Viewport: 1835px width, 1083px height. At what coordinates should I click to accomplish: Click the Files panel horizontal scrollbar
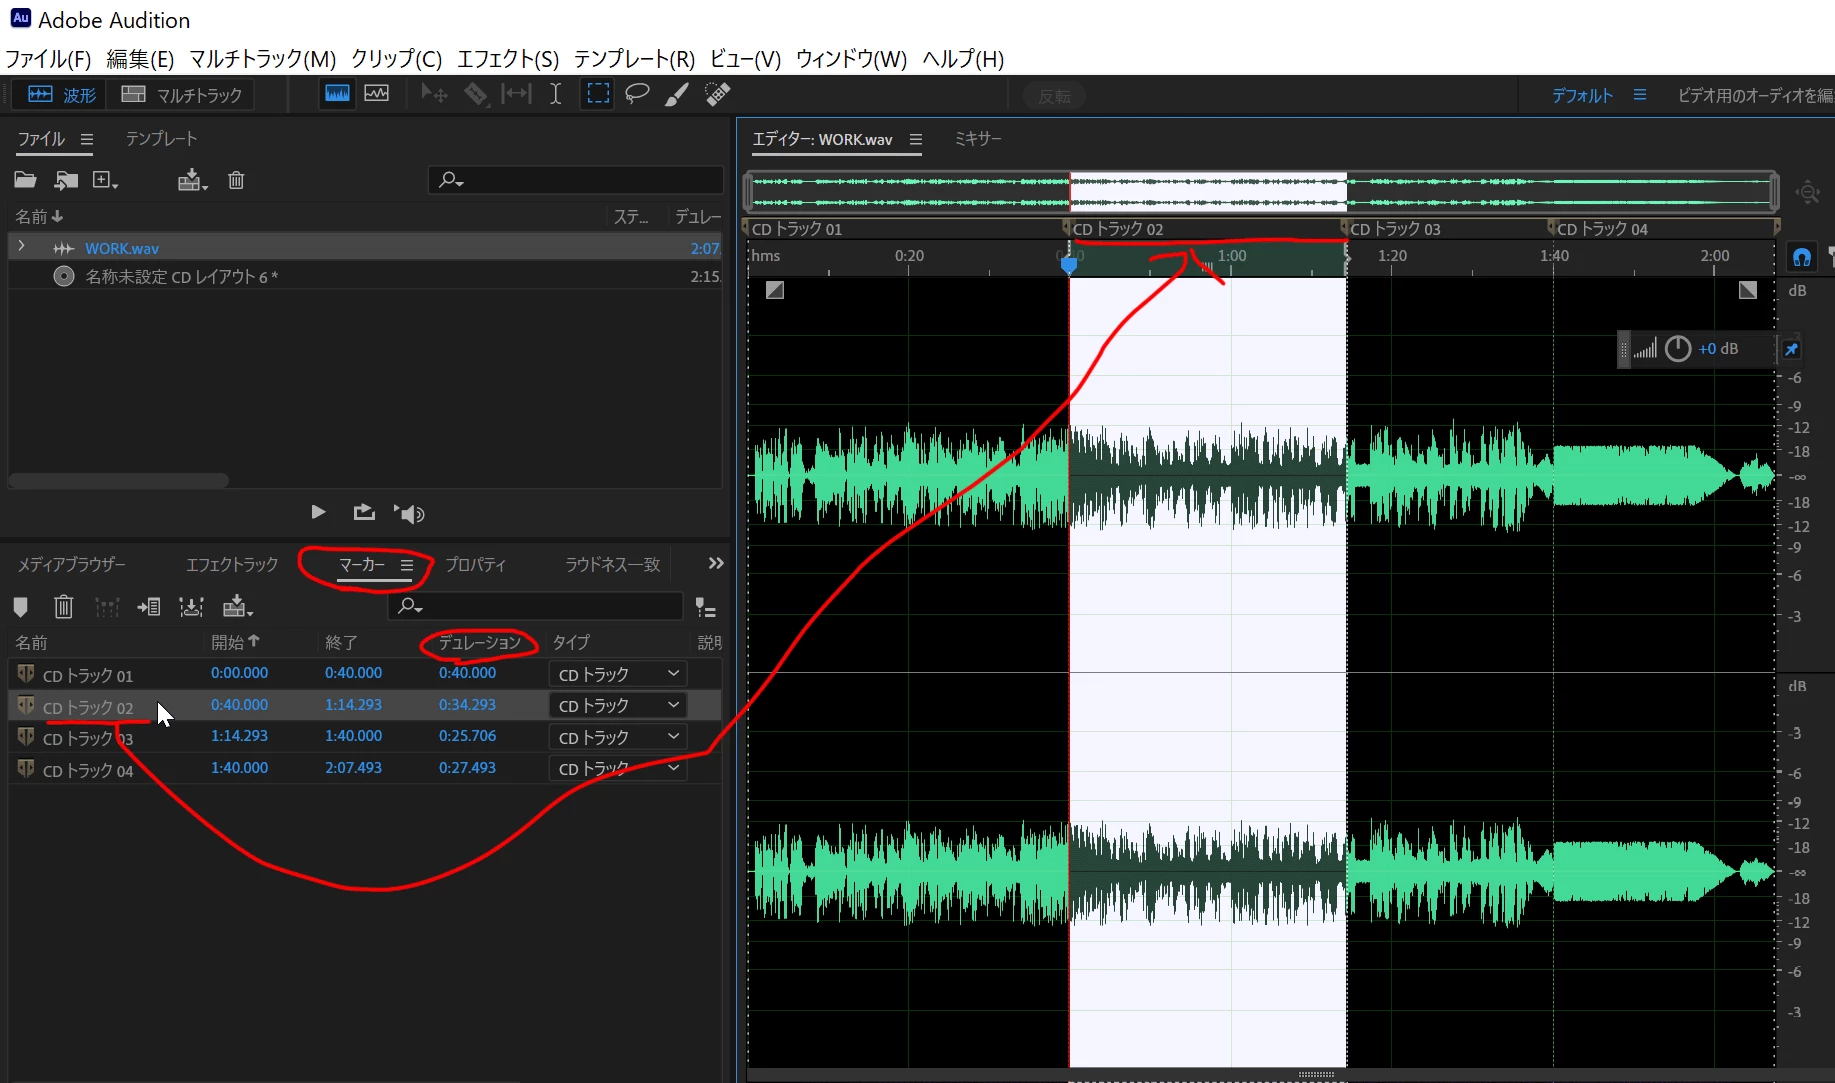pos(119,481)
